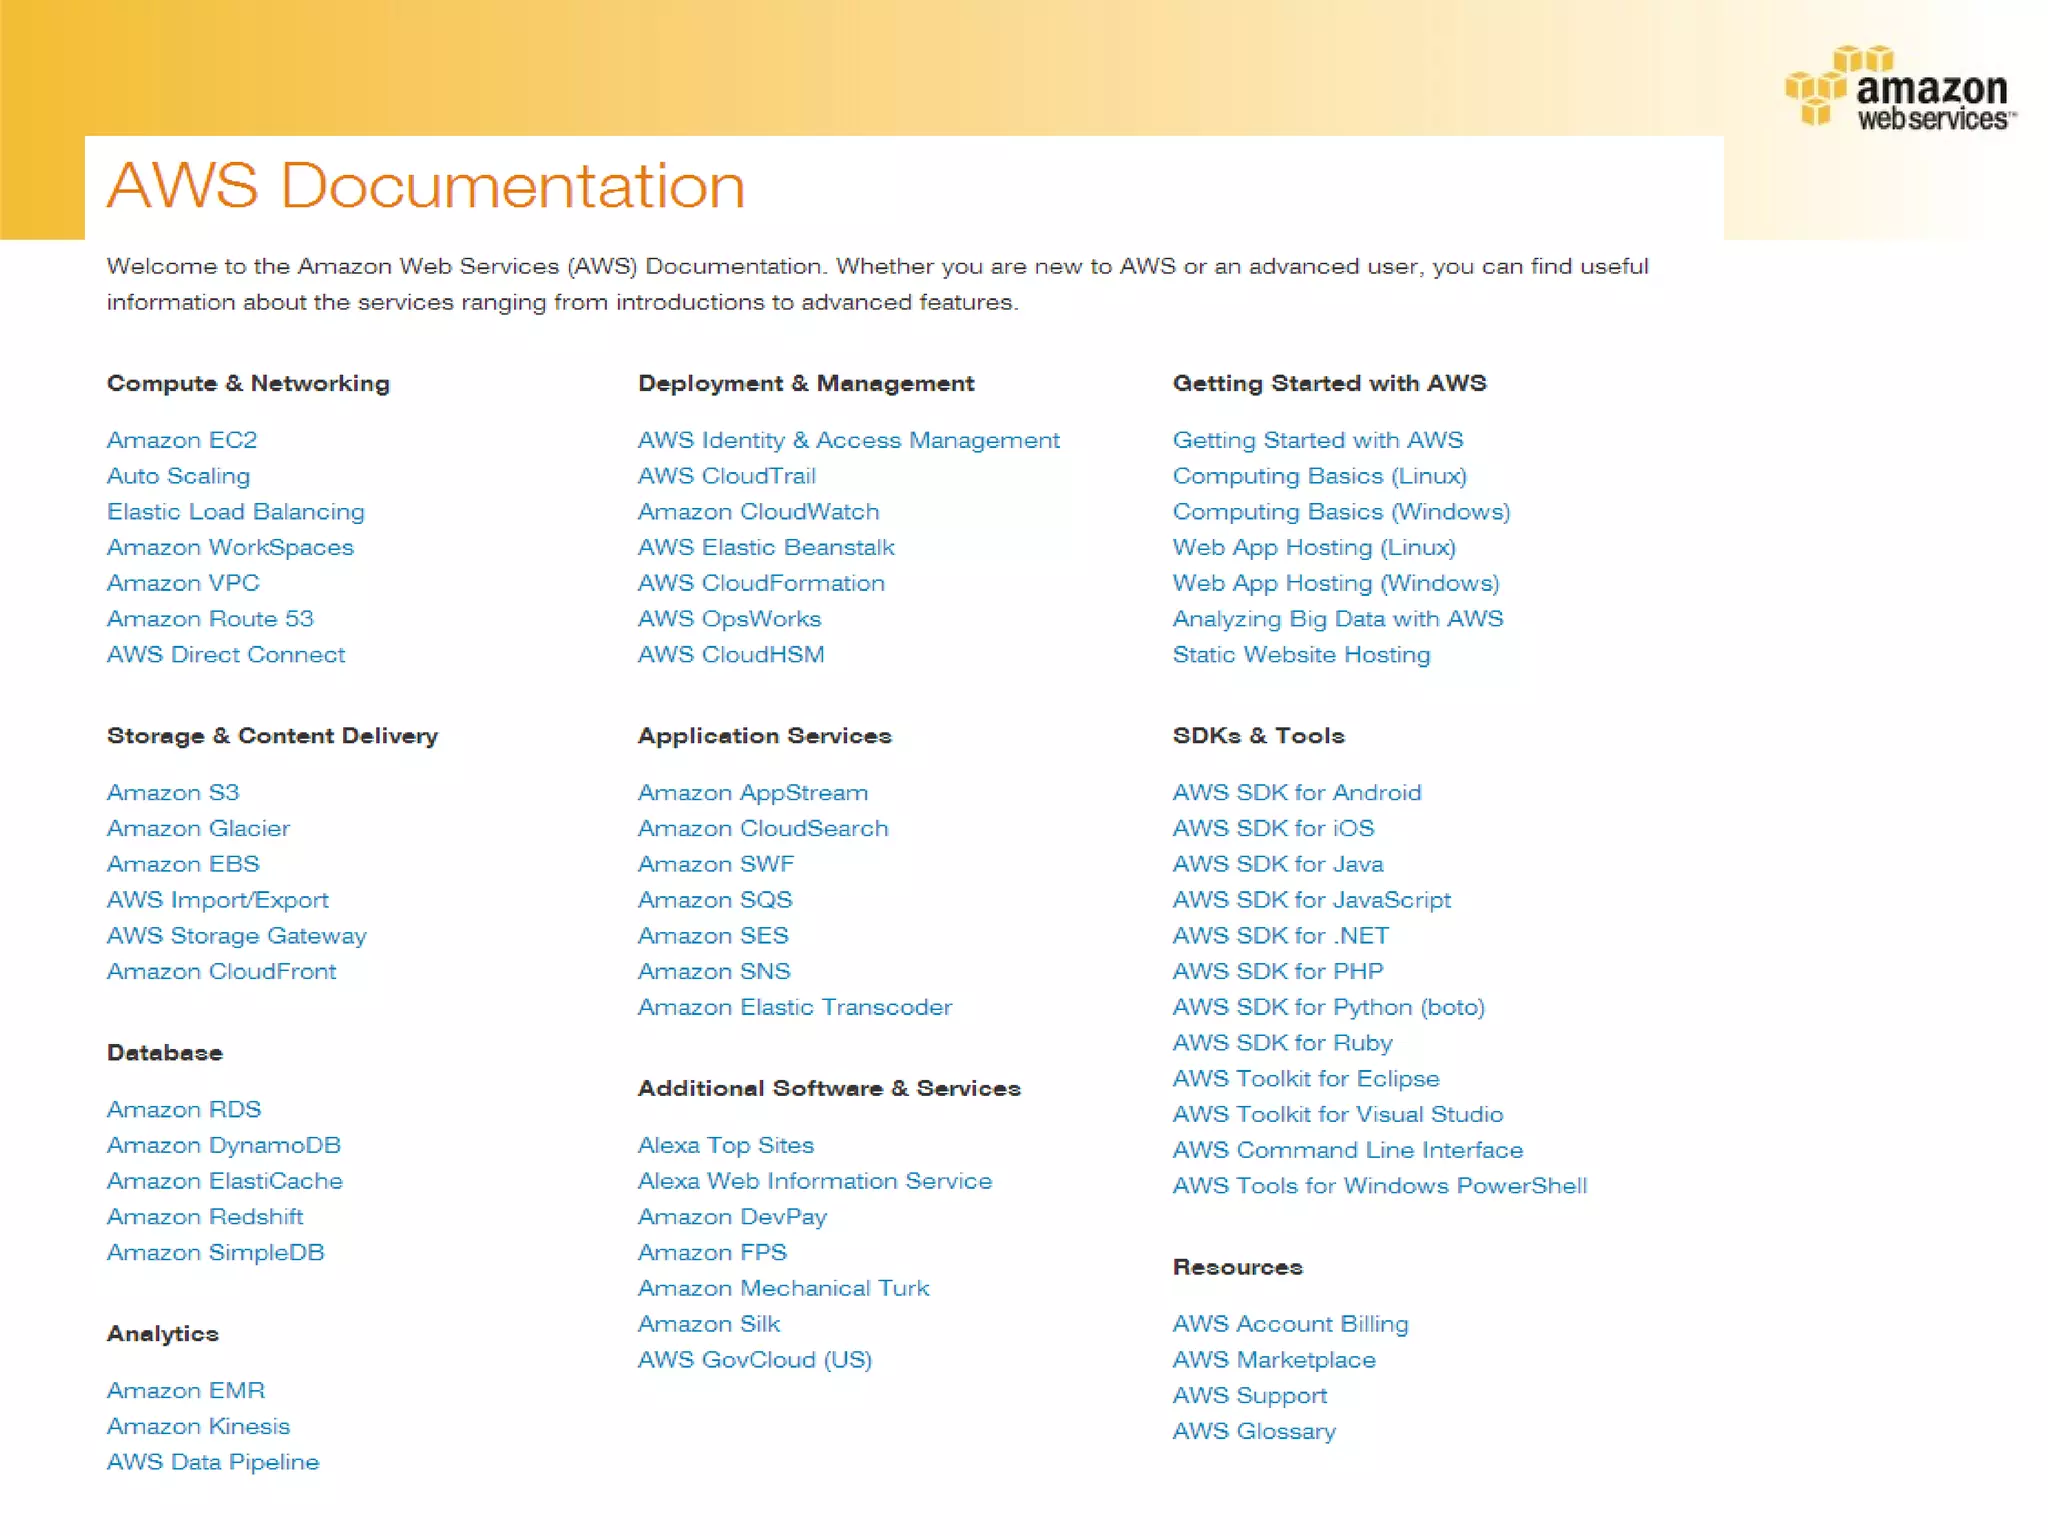Screen dimensions: 2048x1536
Task: Open the Amazon S3 documentation link
Action: pyautogui.click(x=173, y=793)
